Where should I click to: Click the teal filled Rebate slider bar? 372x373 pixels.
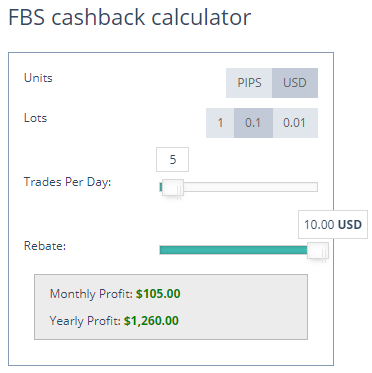tap(233, 250)
